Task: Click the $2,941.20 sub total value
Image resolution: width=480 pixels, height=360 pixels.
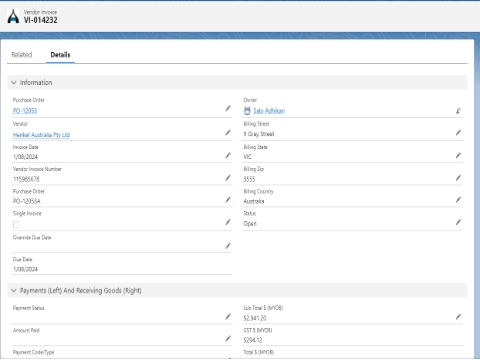Action: pos(255,318)
